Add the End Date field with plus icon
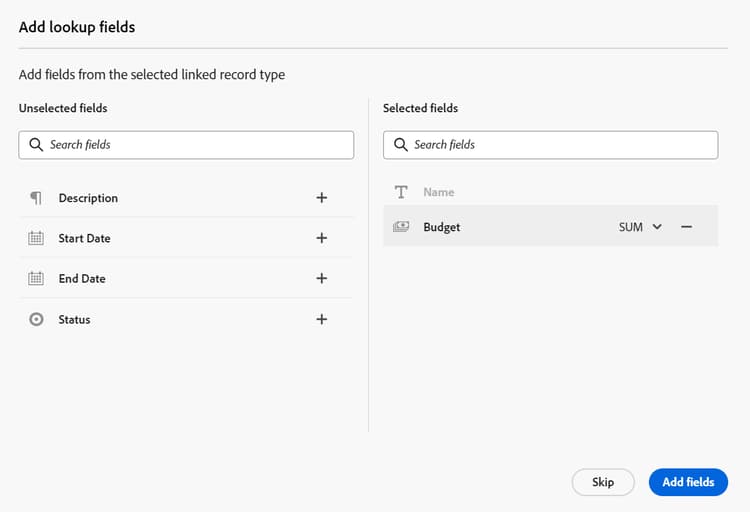The image size is (750, 512). point(321,278)
